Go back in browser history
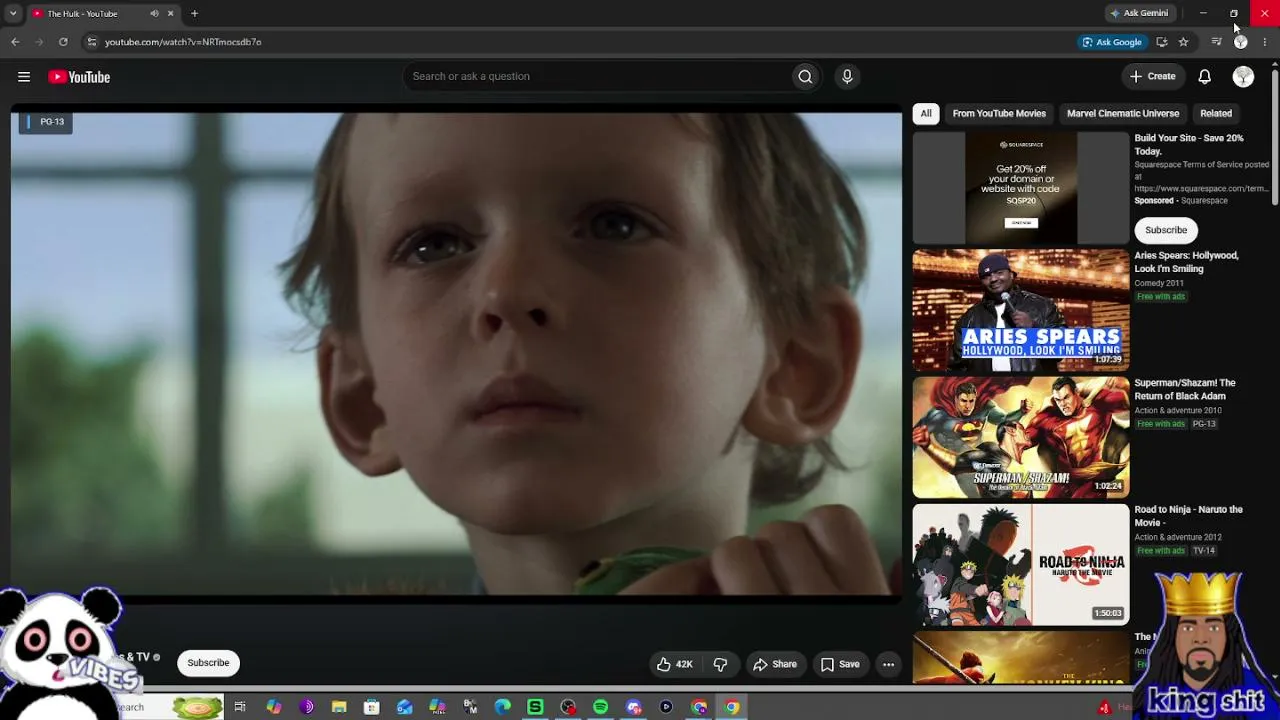The image size is (1280, 720). coord(15,42)
